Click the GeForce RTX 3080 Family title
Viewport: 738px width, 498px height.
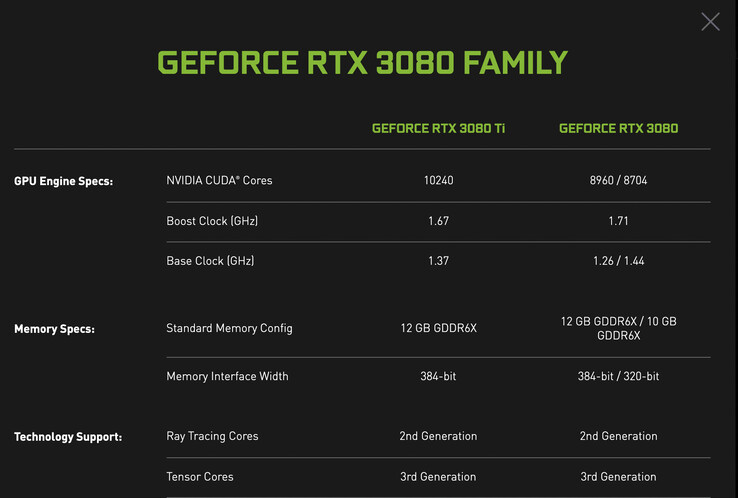click(362, 62)
